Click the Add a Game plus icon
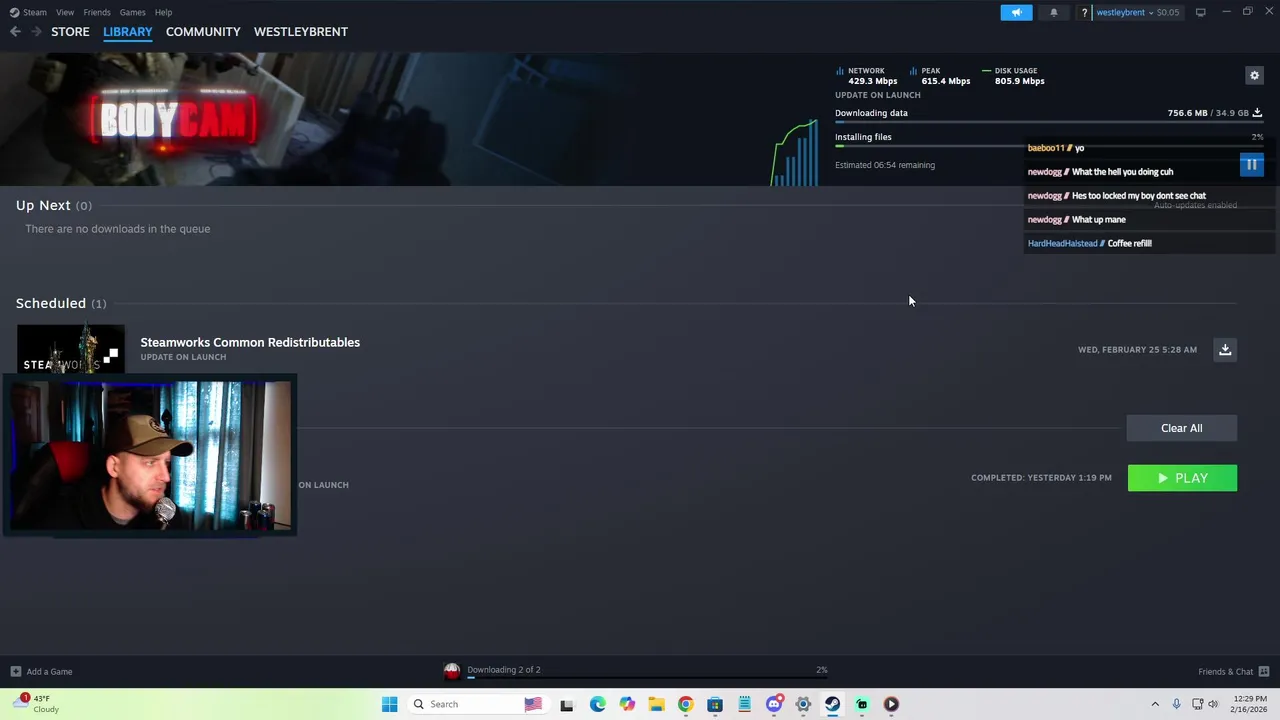 pos(15,672)
